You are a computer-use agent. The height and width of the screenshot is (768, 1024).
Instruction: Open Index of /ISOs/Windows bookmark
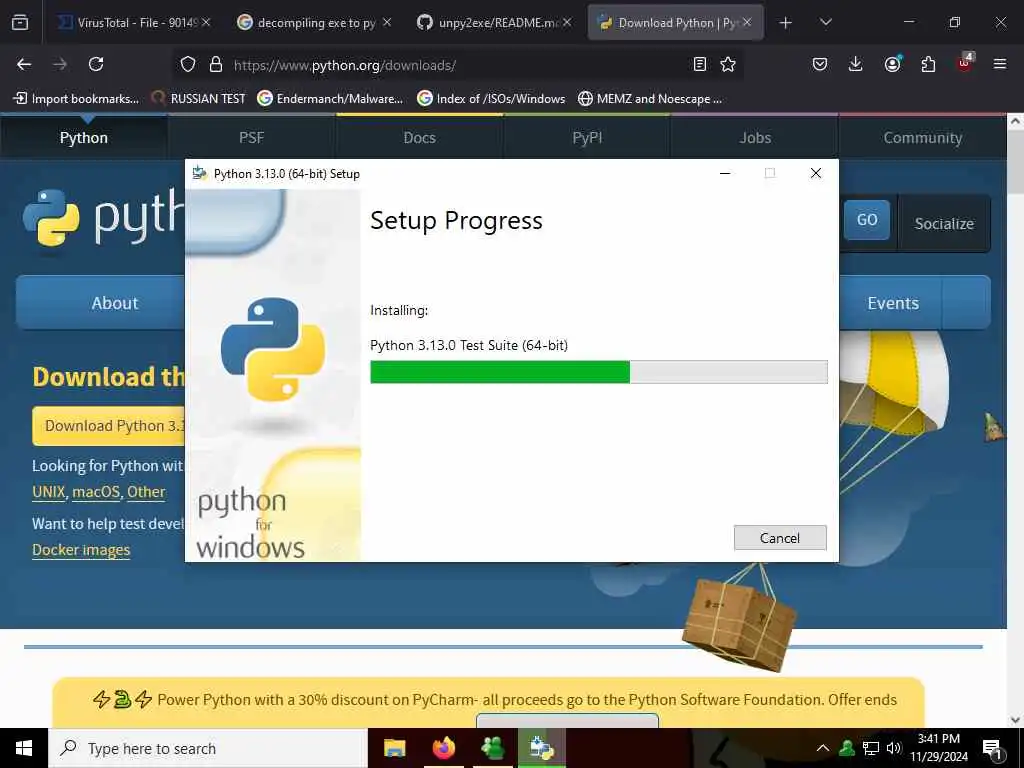[x=491, y=99]
